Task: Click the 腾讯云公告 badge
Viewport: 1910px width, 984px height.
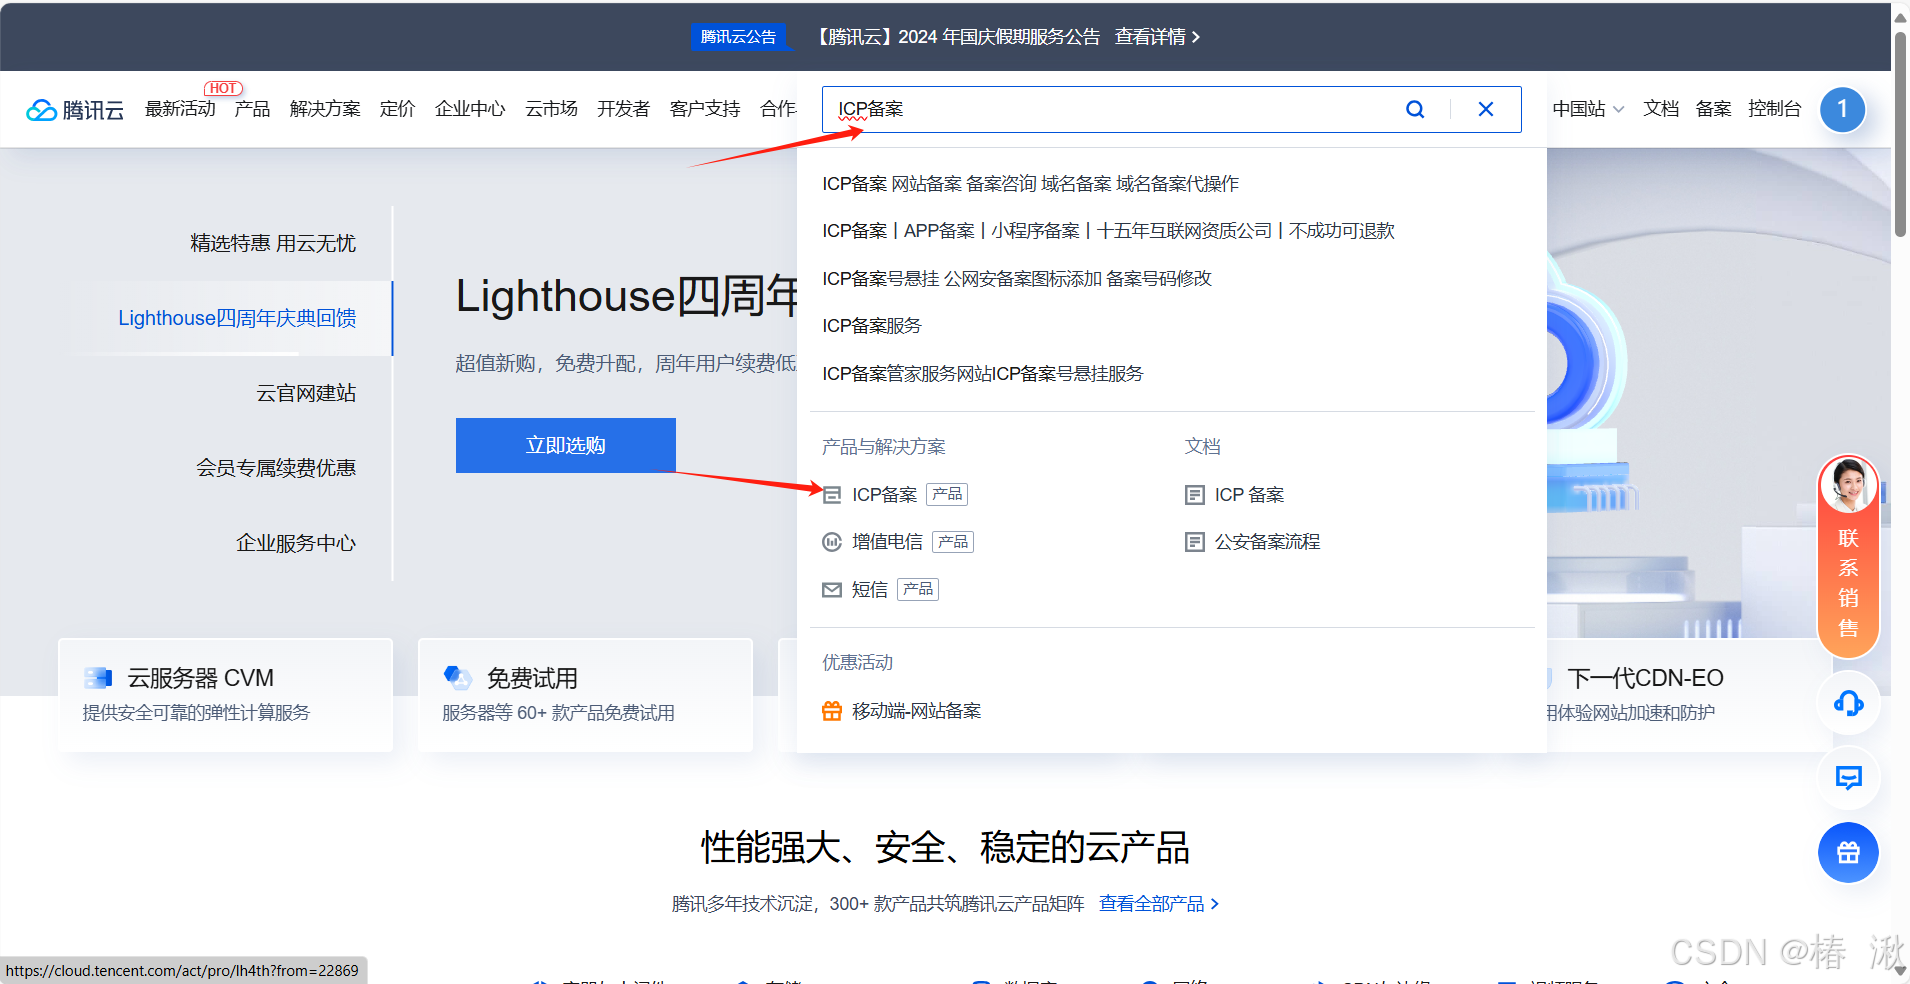Action: click(738, 37)
